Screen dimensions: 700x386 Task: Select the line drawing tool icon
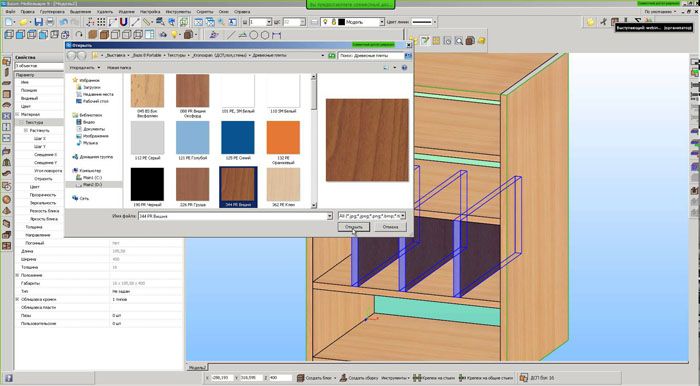click(x=231, y=35)
